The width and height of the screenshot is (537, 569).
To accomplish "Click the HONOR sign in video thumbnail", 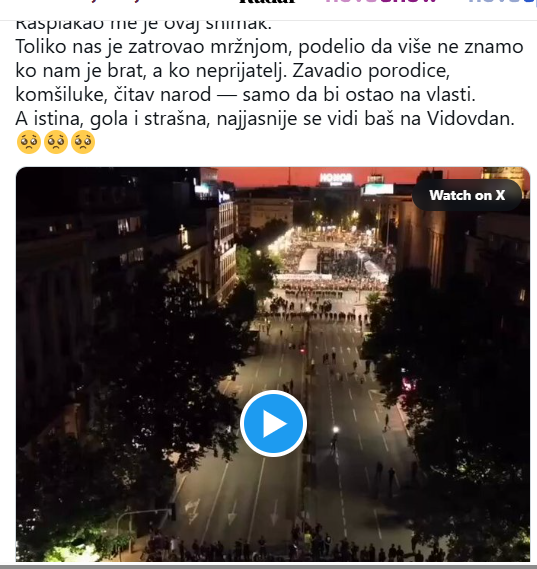I will coord(336,178).
